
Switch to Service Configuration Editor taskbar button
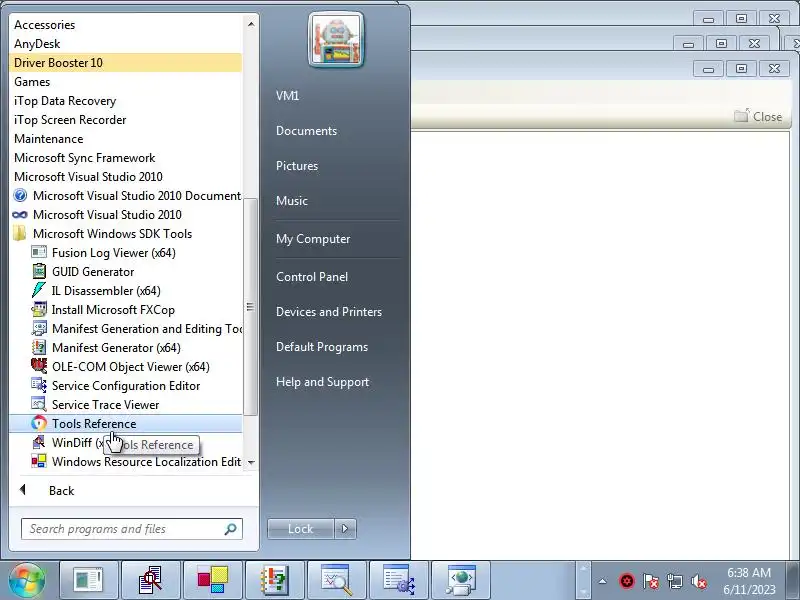(x=398, y=580)
